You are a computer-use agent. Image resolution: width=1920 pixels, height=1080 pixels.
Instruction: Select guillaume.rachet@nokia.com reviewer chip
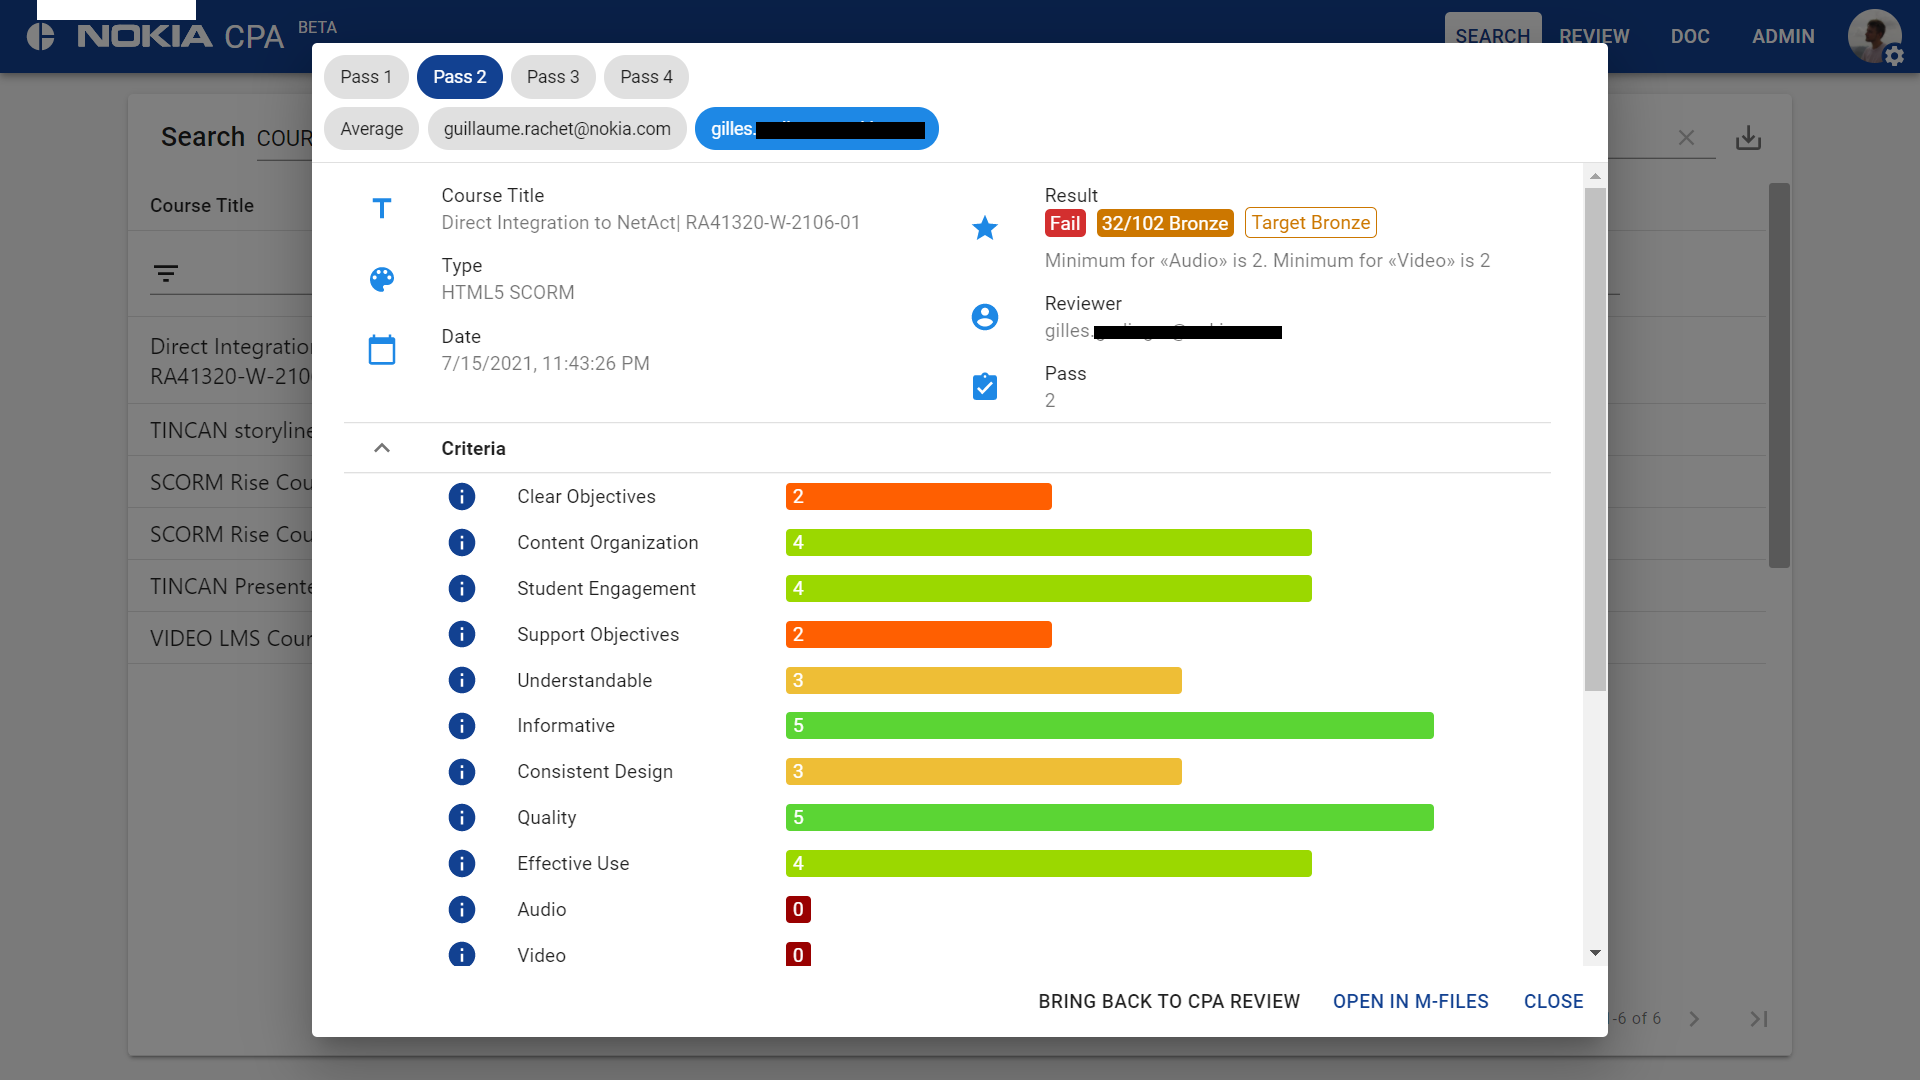[557, 129]
